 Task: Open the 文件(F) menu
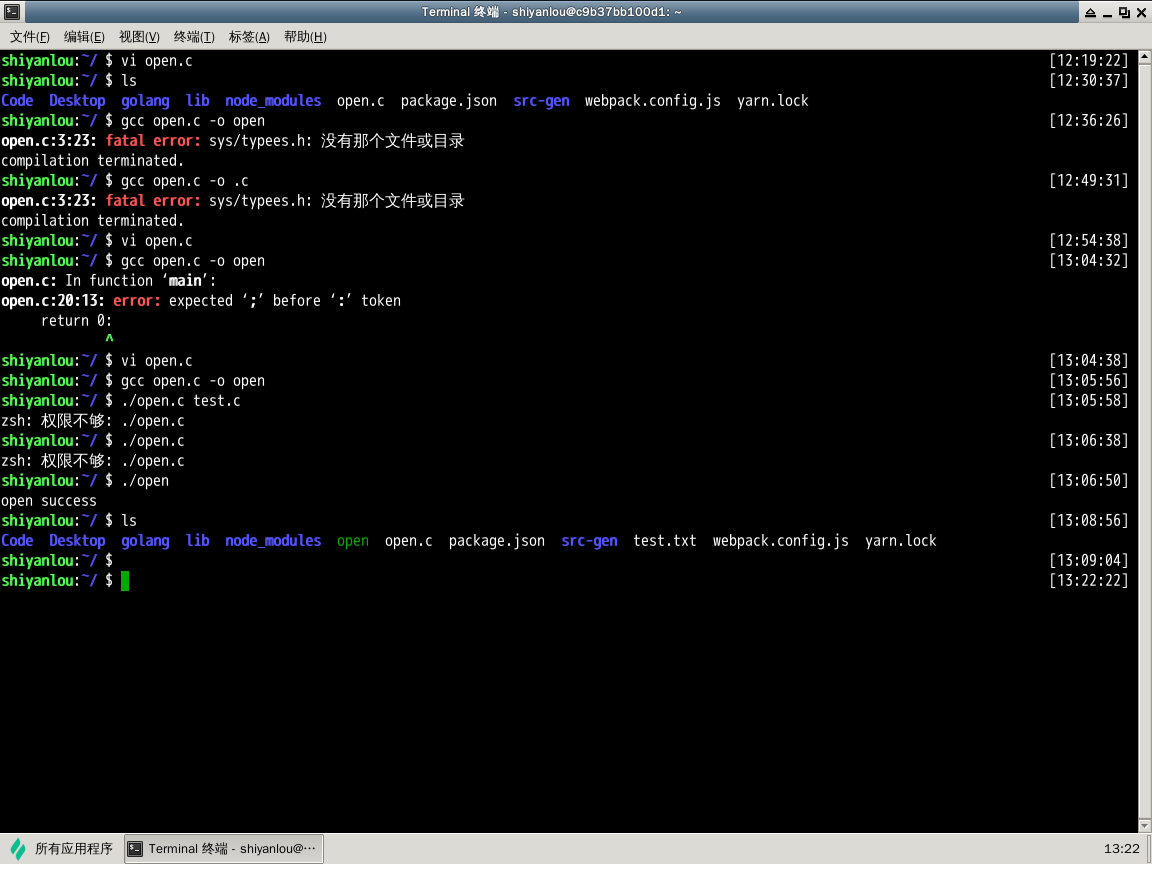[x=29, y=37]
